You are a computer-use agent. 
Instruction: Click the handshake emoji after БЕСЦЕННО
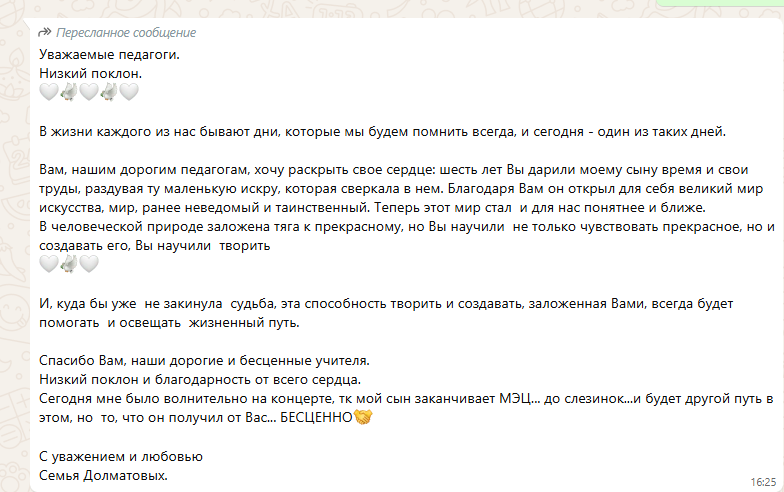[363, 417]
